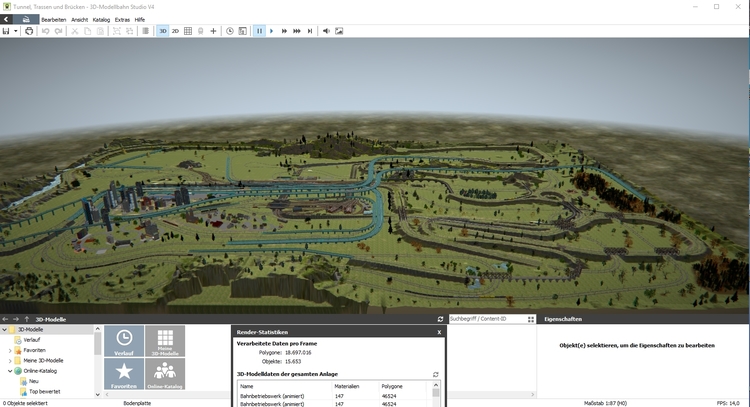750x407 pixels.
Task: Open the Favoriten star tile
Action: click(124, 374)
